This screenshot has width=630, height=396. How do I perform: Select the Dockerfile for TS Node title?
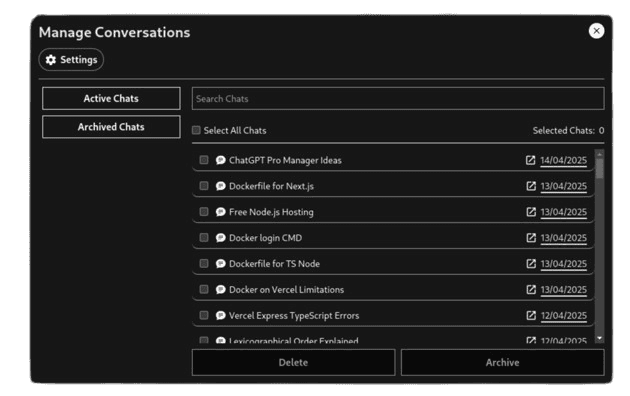click(x=274, y=264)
